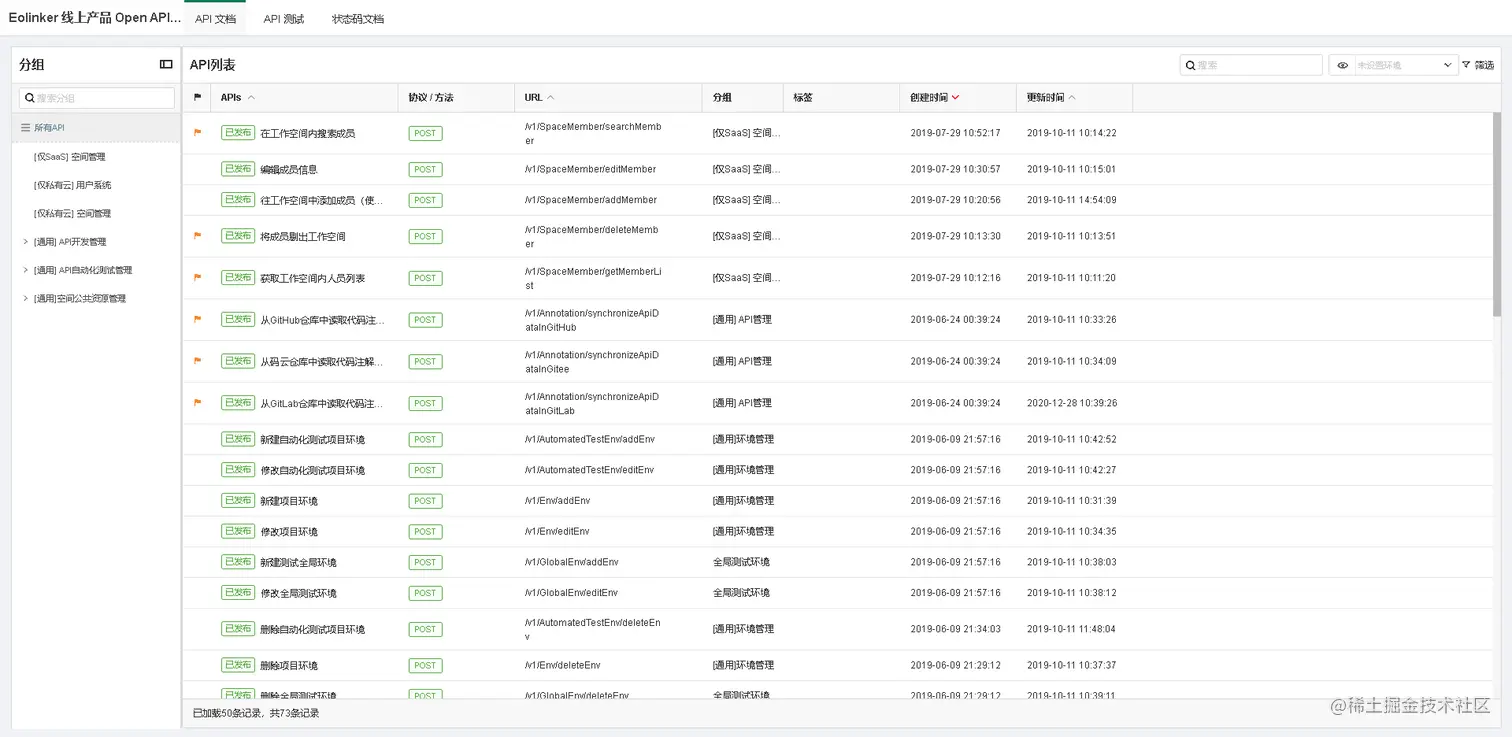Click the eye icon beside environment selector
This screenshot has width=1512, height=737.
pos(1343,65)
